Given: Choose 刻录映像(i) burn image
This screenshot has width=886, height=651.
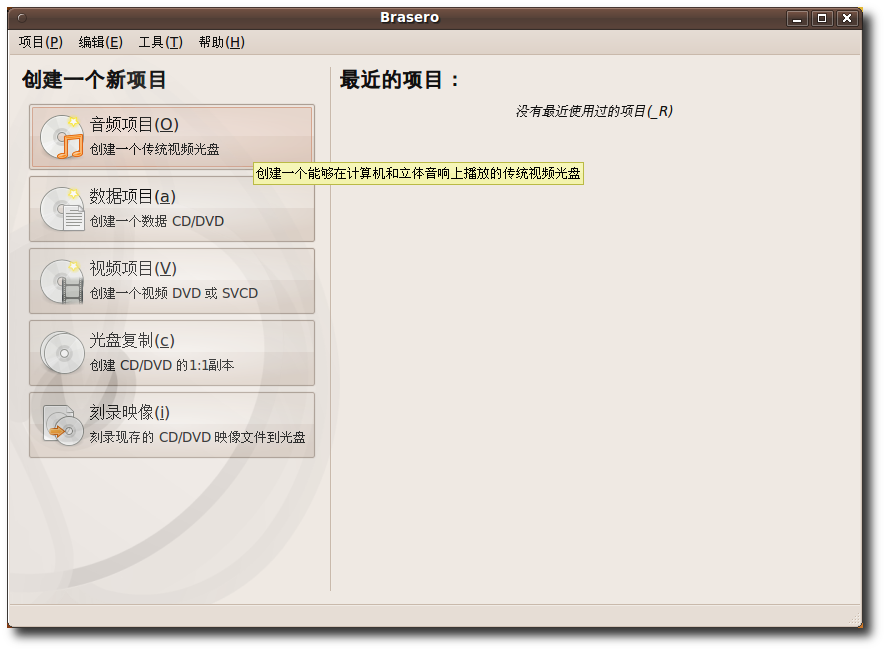Looking at the screenshot, I should (x=172, y=425).
